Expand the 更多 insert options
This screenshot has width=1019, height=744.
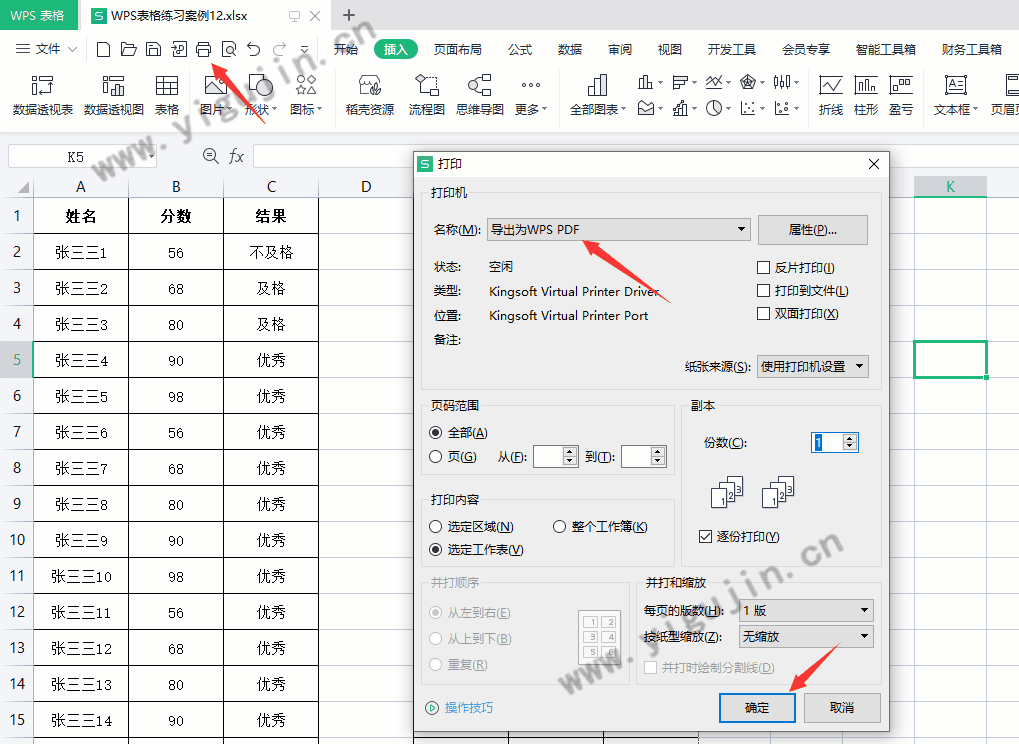[531, 95]
